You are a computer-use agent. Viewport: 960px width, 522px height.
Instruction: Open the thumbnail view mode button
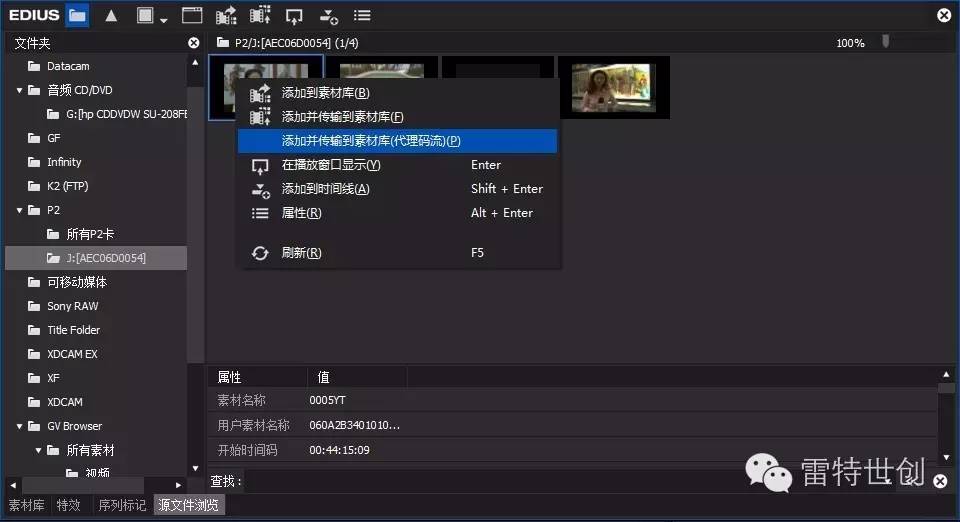click(145, 15)
